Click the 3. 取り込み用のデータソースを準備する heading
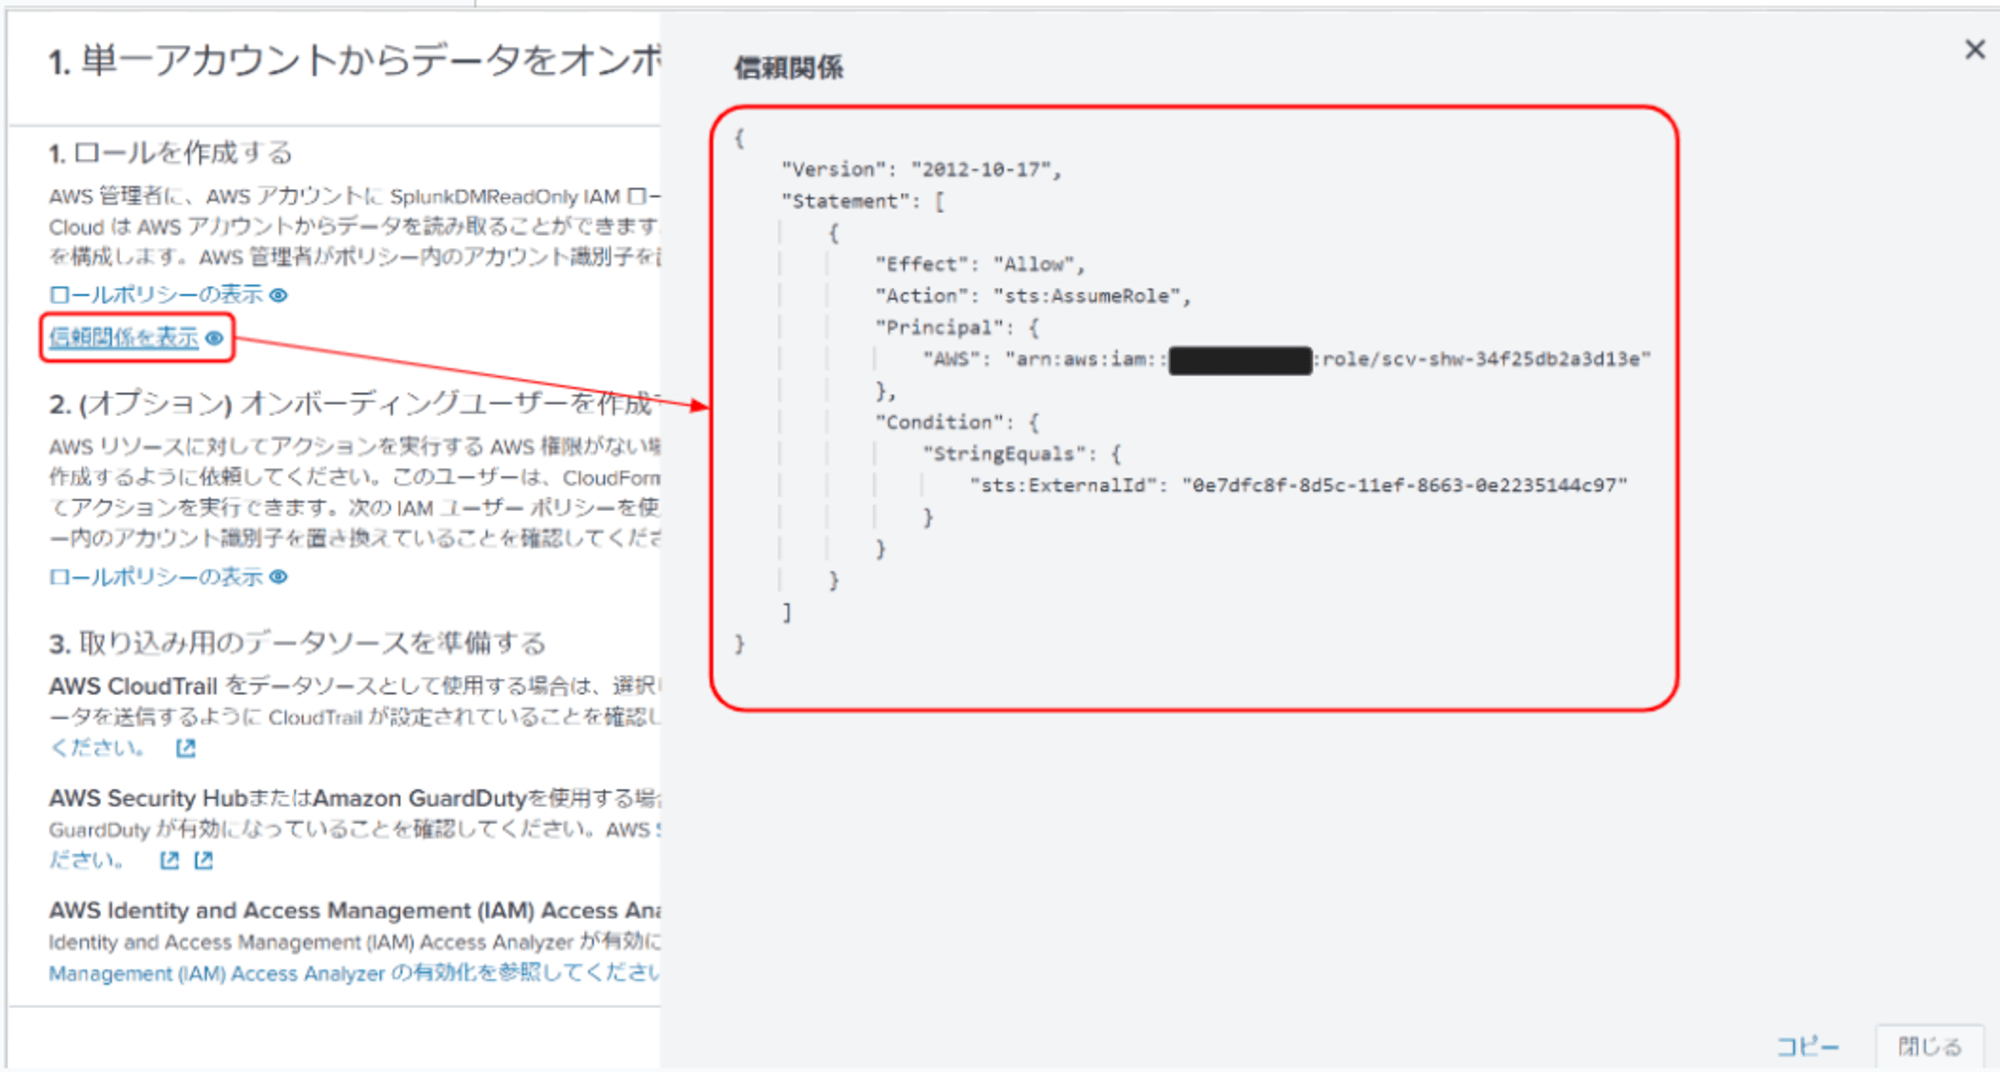Screen dimensions: 2000x1072 point(297,643)
